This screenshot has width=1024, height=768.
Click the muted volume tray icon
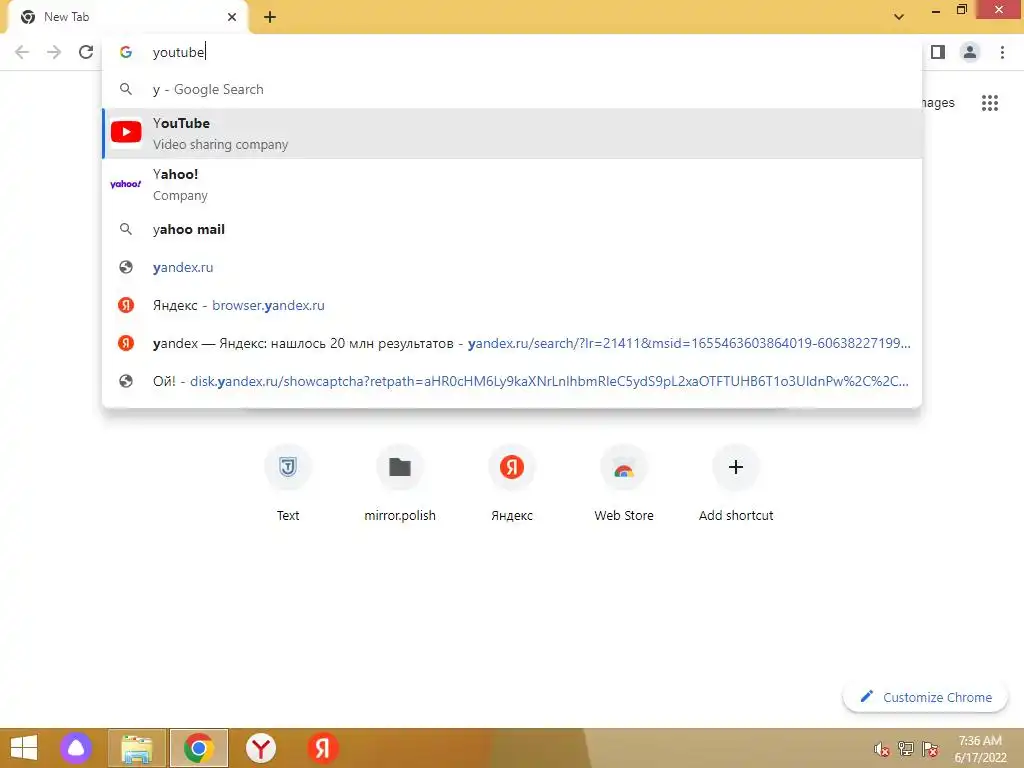[882, 749]
